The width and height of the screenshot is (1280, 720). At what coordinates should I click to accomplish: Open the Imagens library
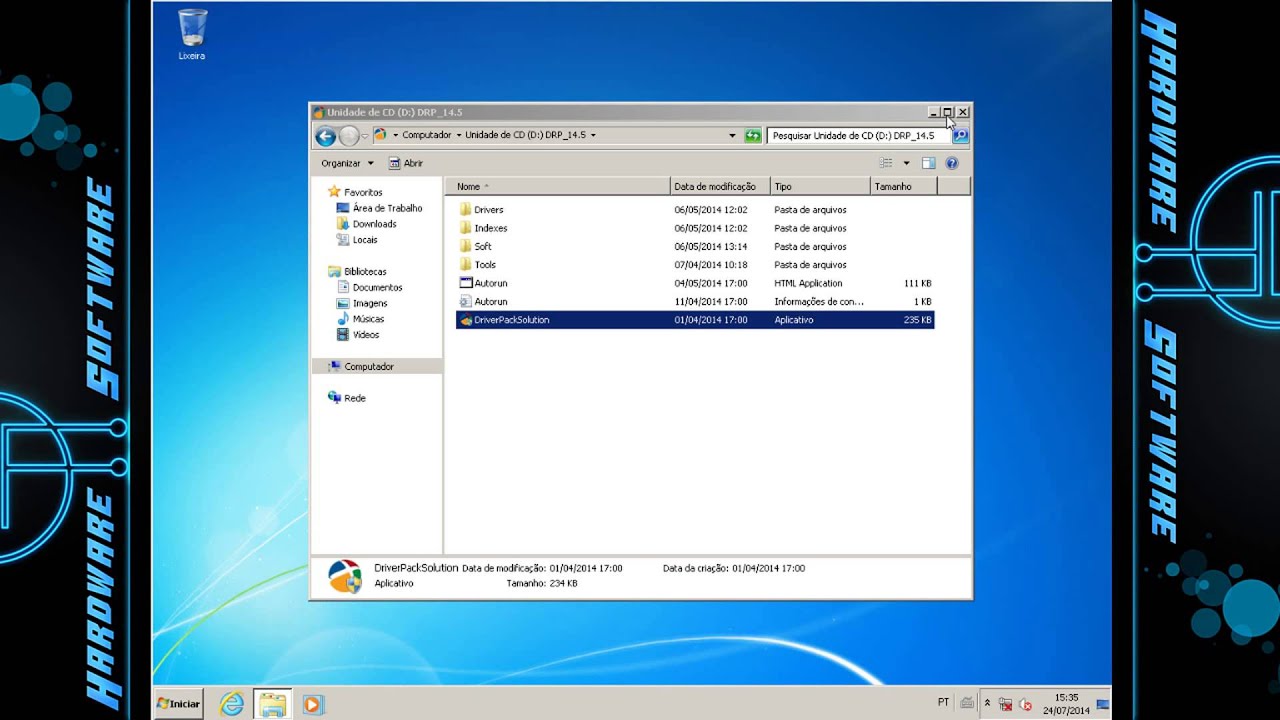pyautogui.click(x=369, y=303)
